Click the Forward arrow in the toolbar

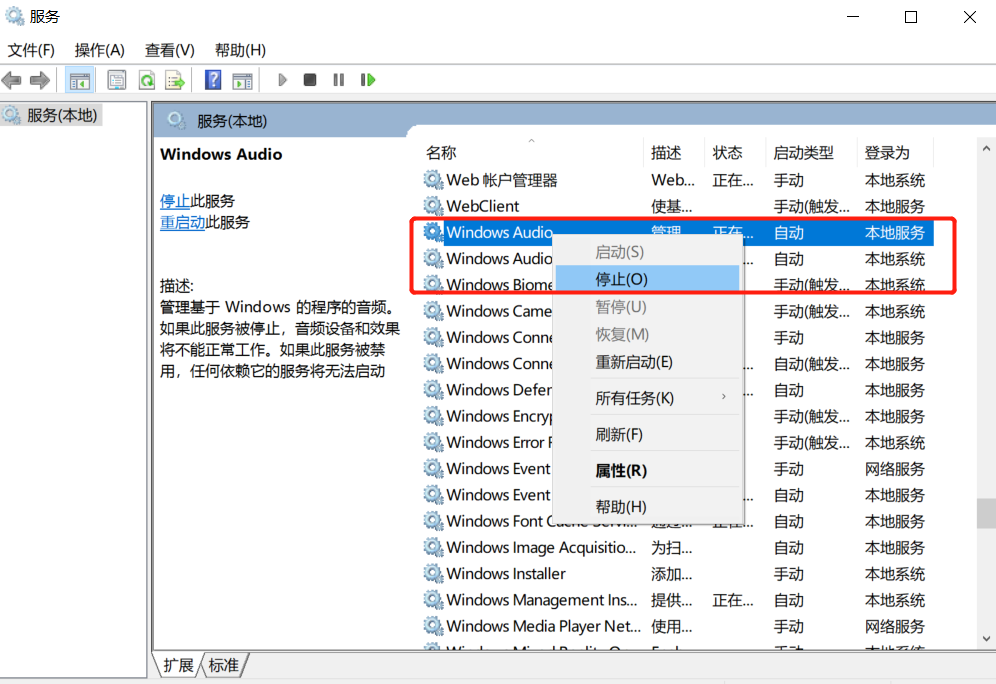coord(40,80)
